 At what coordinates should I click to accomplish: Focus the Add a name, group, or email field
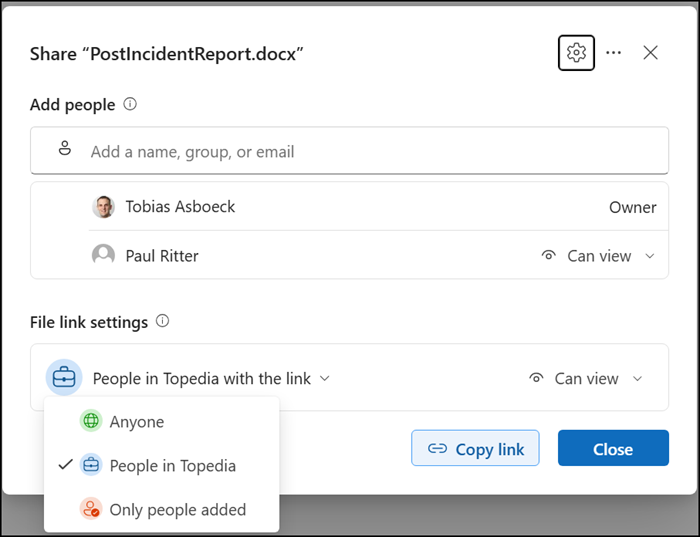click(349, 151)
